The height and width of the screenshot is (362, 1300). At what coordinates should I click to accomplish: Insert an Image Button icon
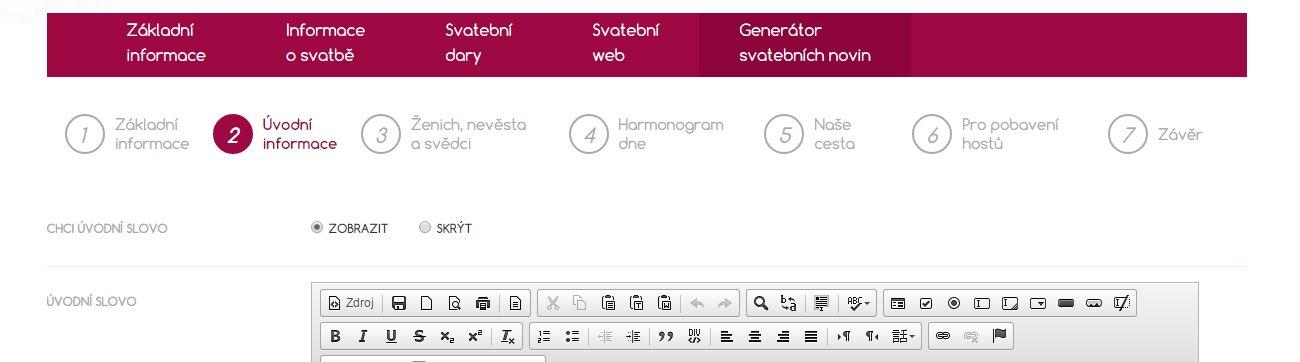(1094, 303)
